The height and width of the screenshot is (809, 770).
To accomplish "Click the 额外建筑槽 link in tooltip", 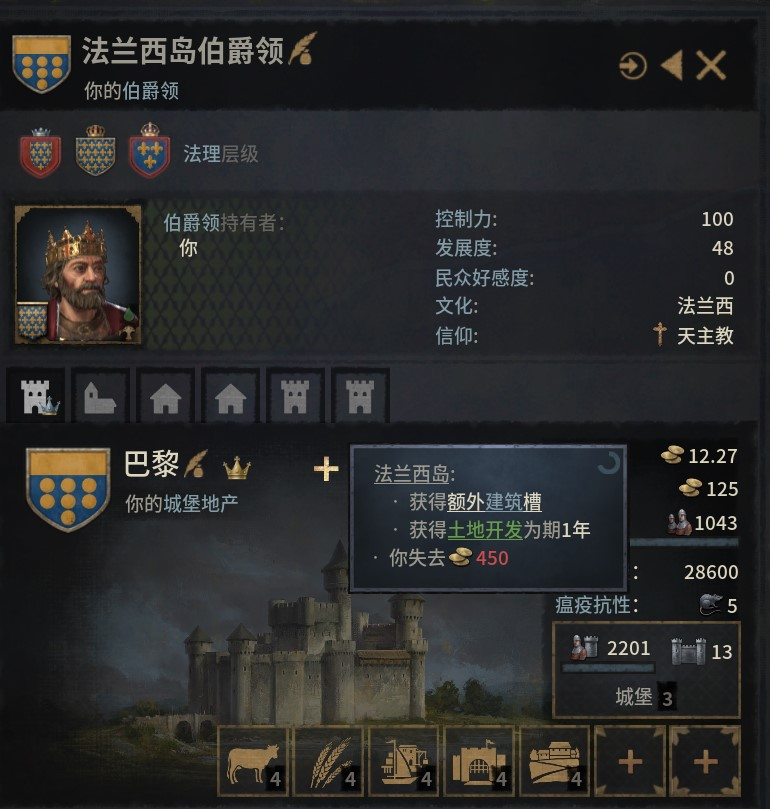I will [494, 502].
